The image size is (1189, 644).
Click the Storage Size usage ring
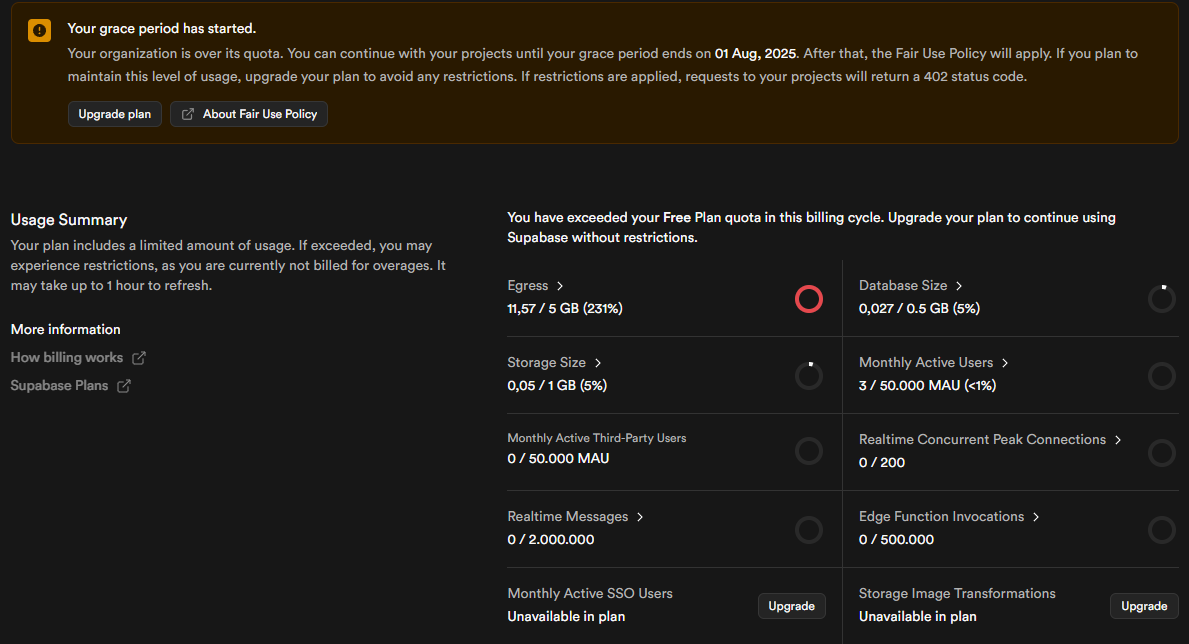pyautogui.click(x=808, y=375)
